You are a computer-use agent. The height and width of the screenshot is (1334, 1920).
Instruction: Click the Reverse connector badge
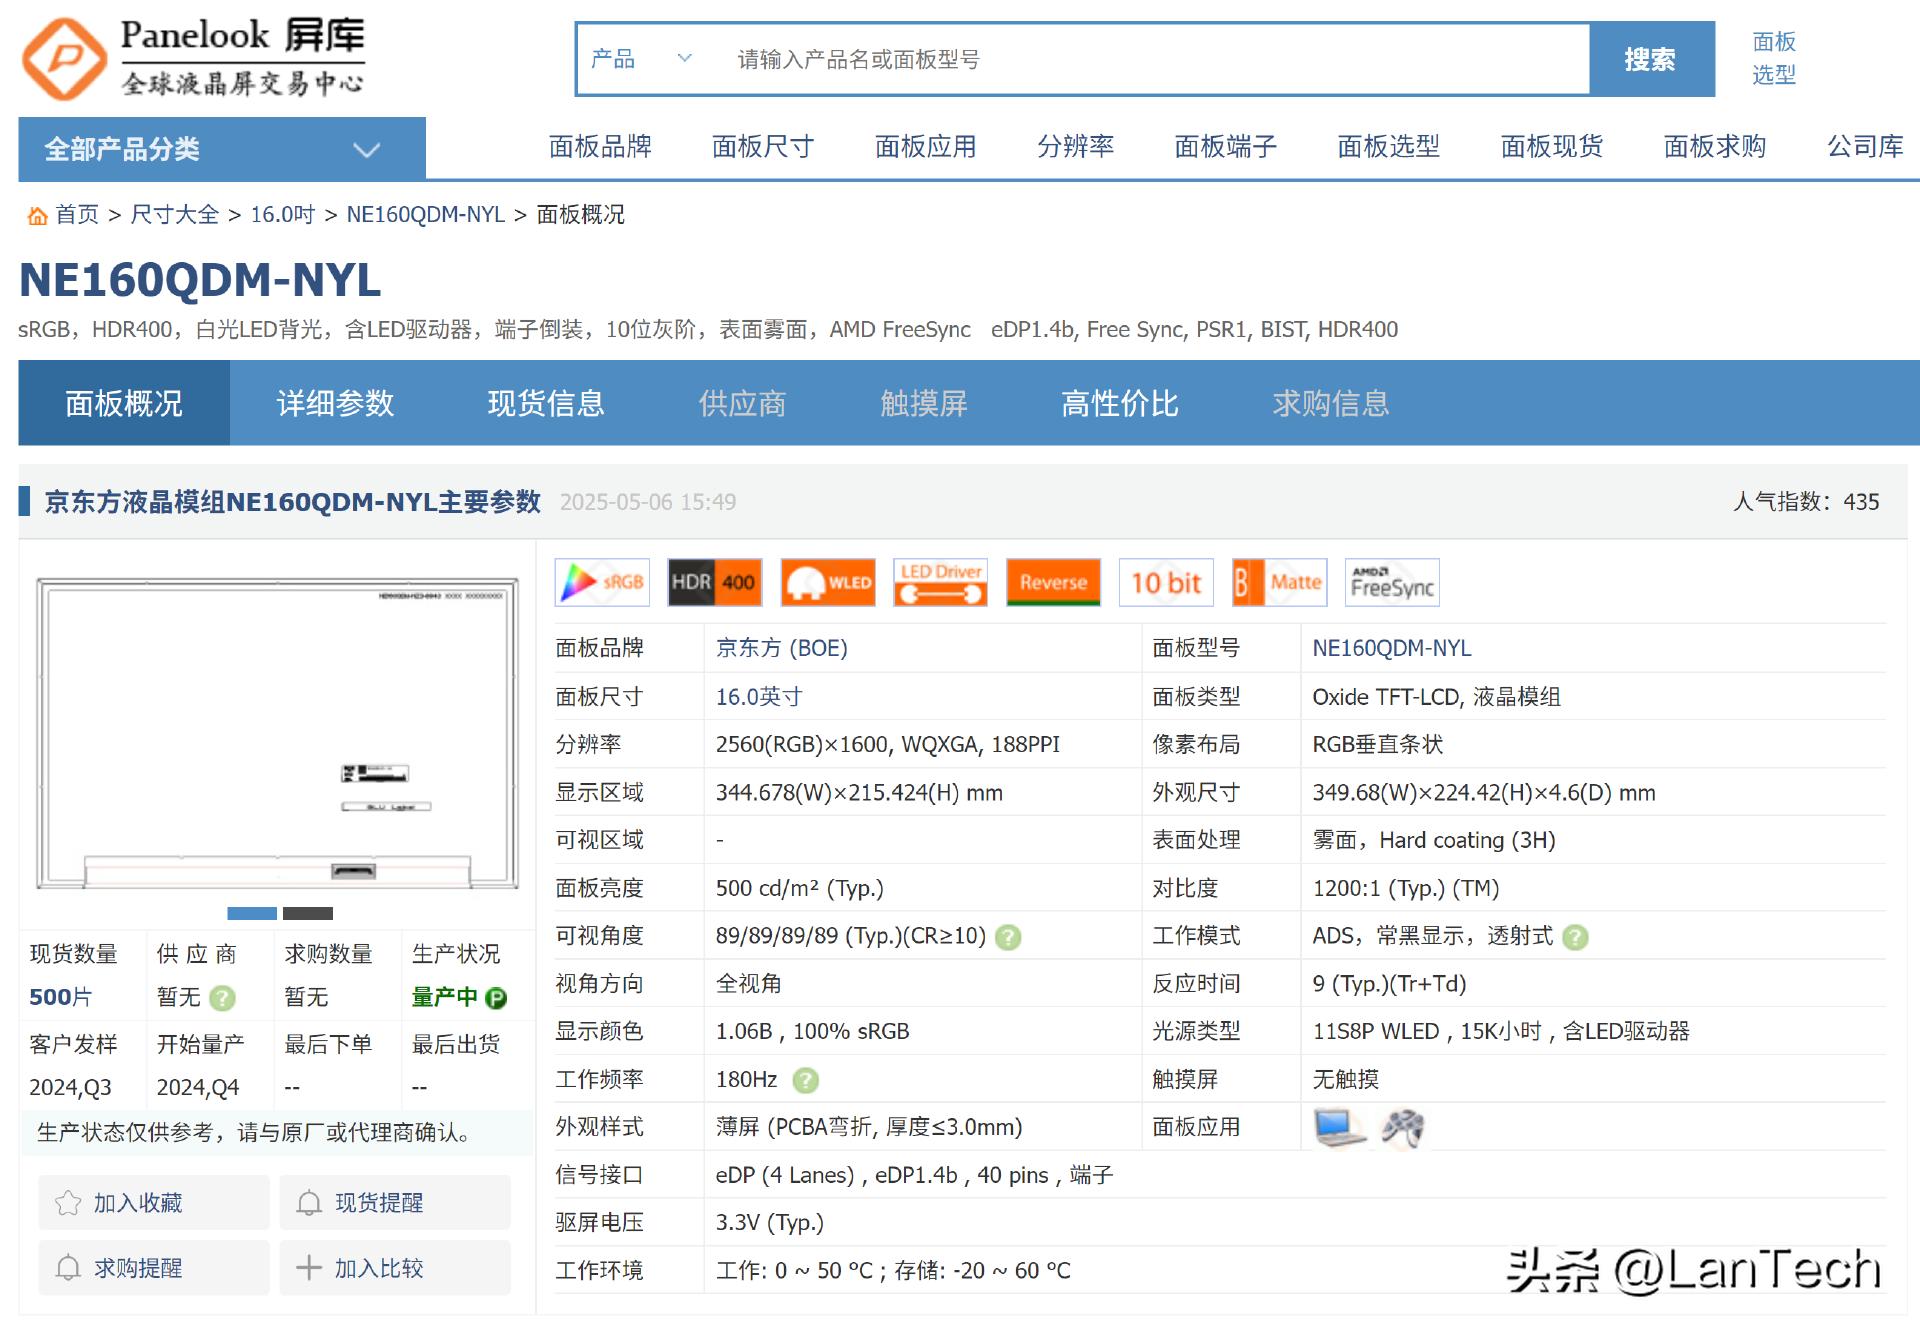(1053, 582)
